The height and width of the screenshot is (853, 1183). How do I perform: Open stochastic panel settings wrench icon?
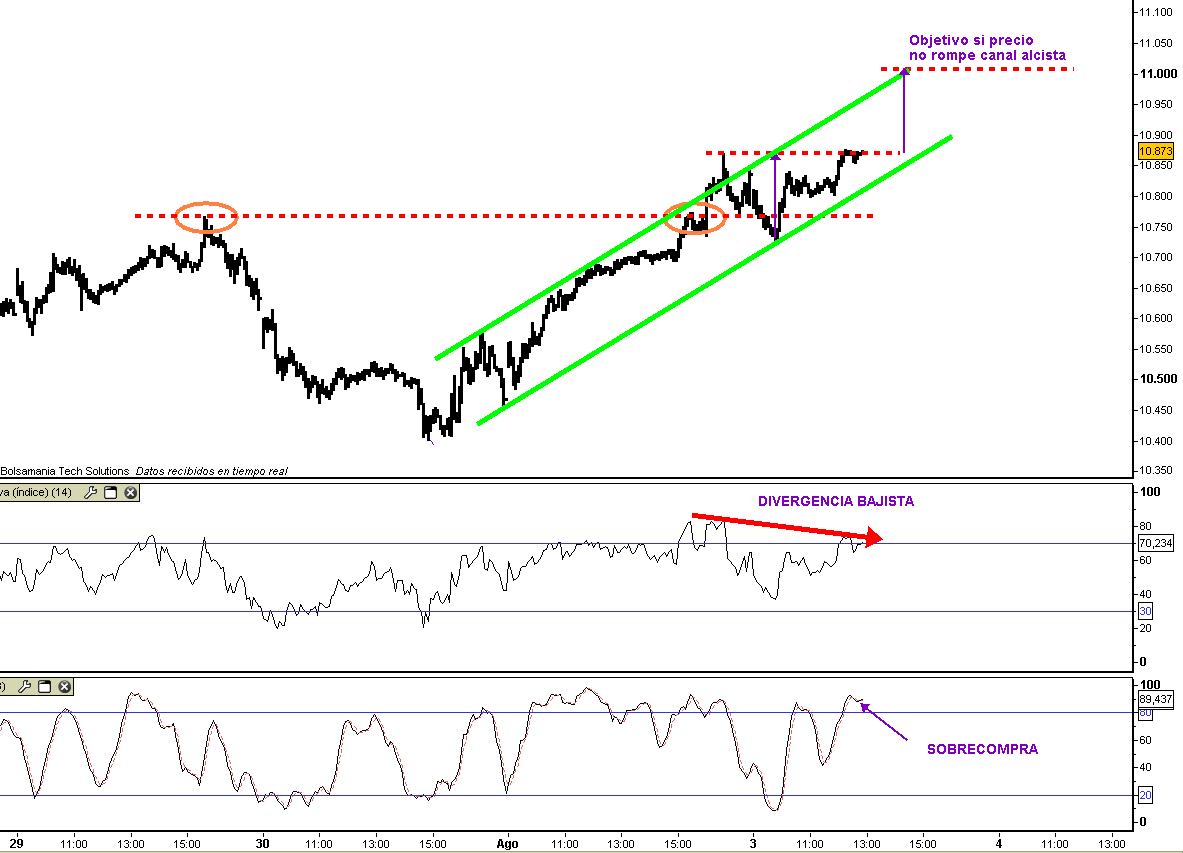point(24,686)
